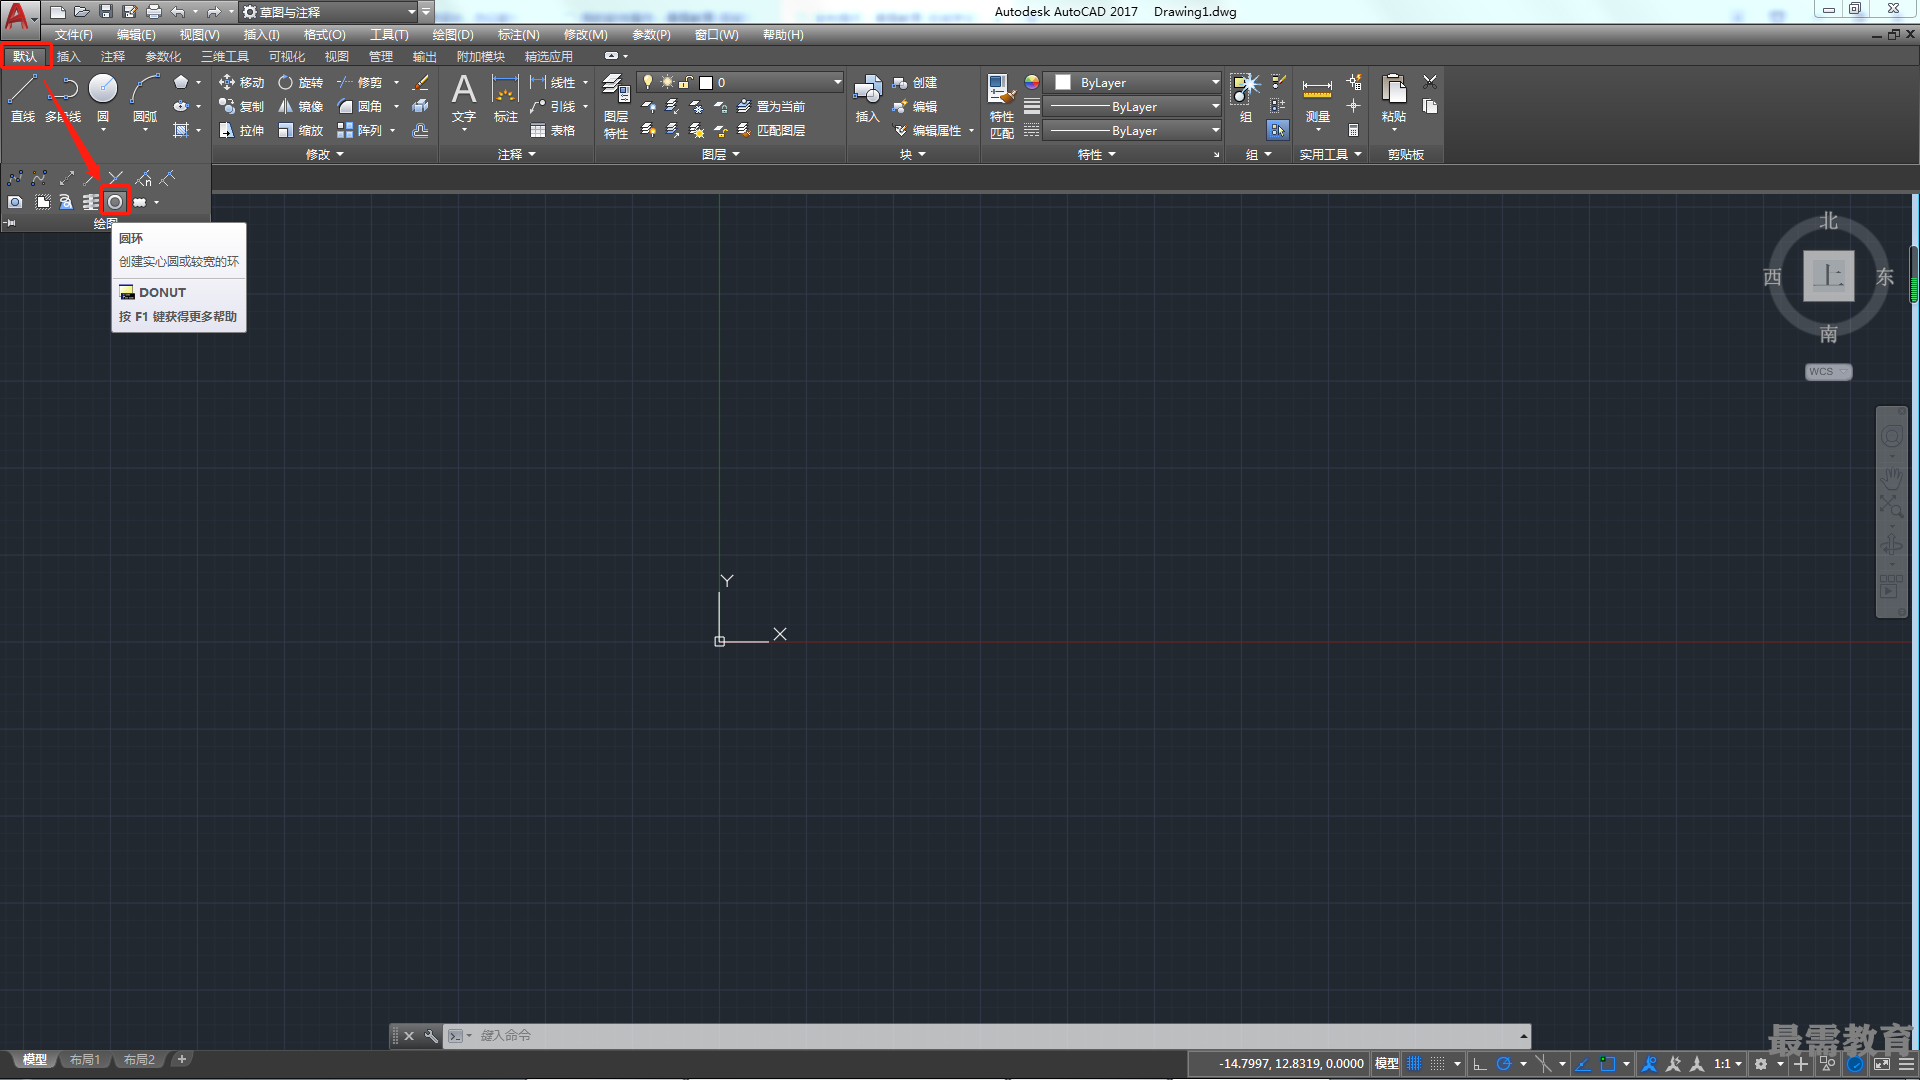
Task: Click the Scale (缩放) tool
Action: tap(301, 130)
